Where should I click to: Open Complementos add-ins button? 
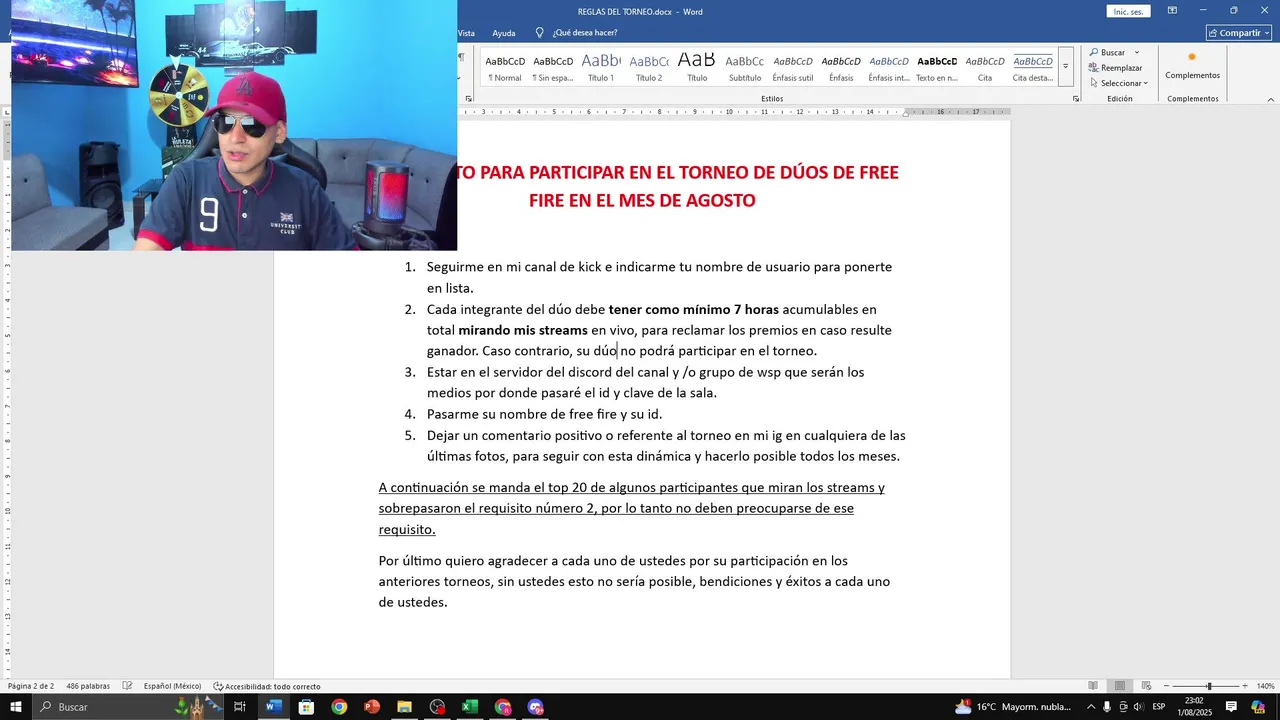coord(1192,66)
